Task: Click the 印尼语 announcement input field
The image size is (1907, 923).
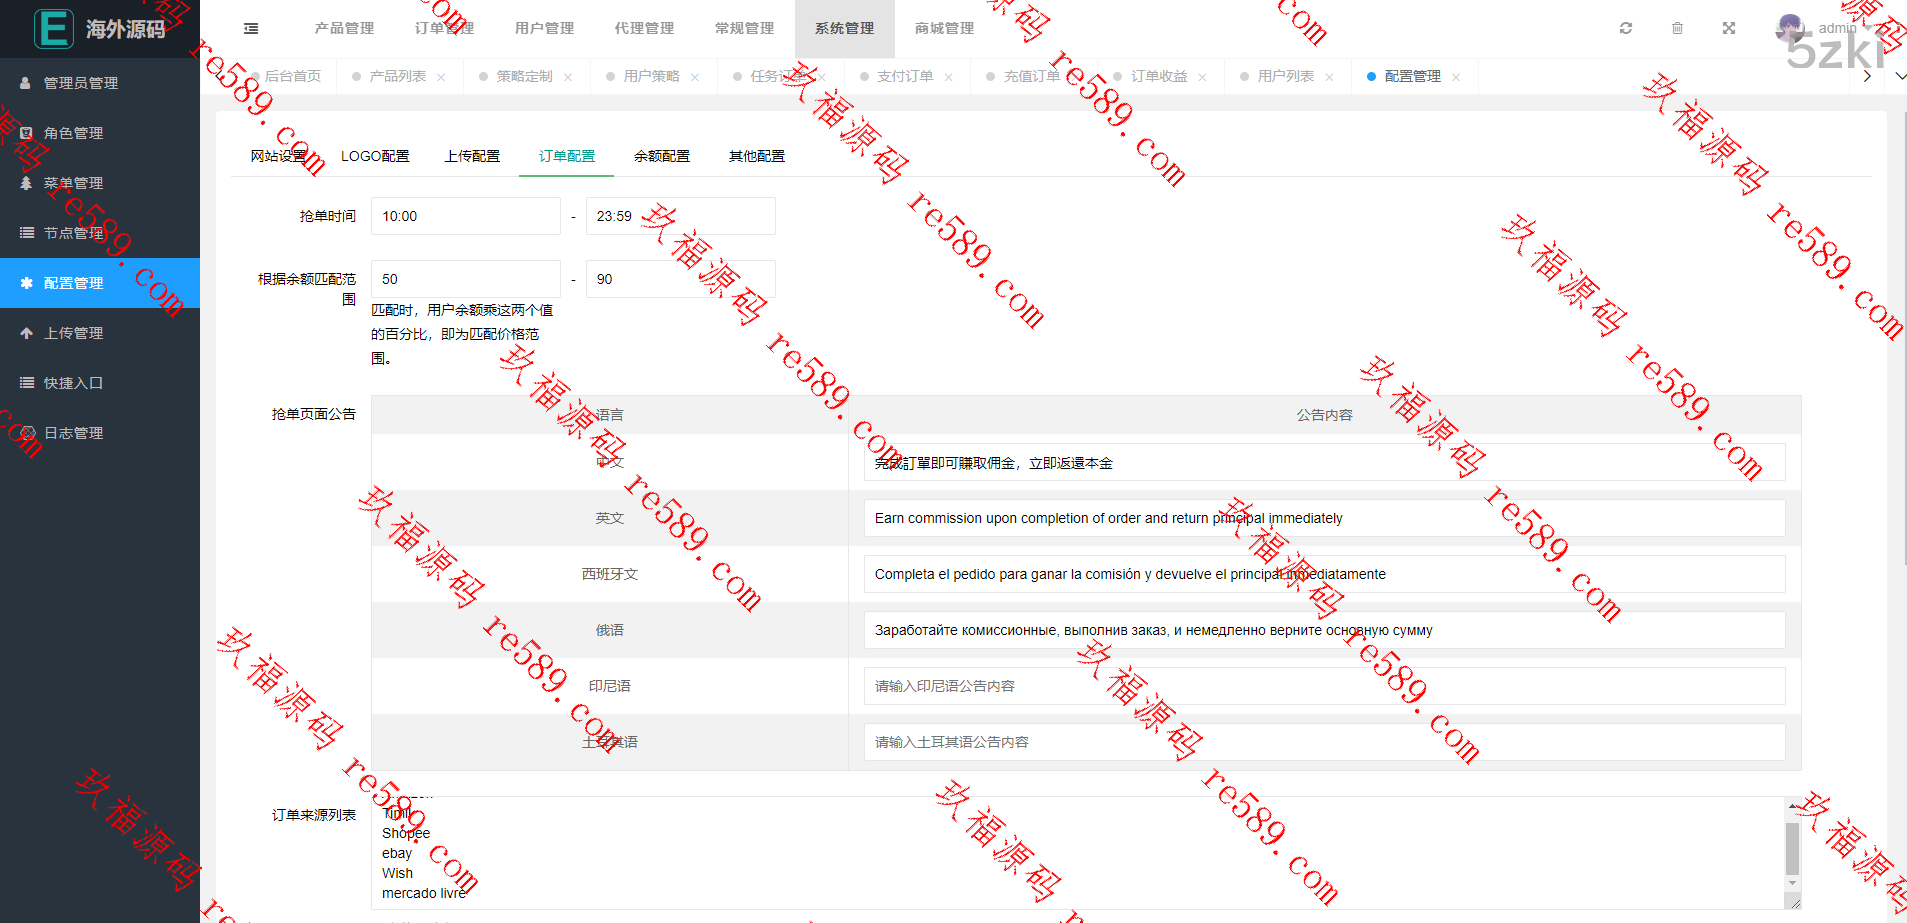Action: pyautogui.click(x=1324, y=686)
